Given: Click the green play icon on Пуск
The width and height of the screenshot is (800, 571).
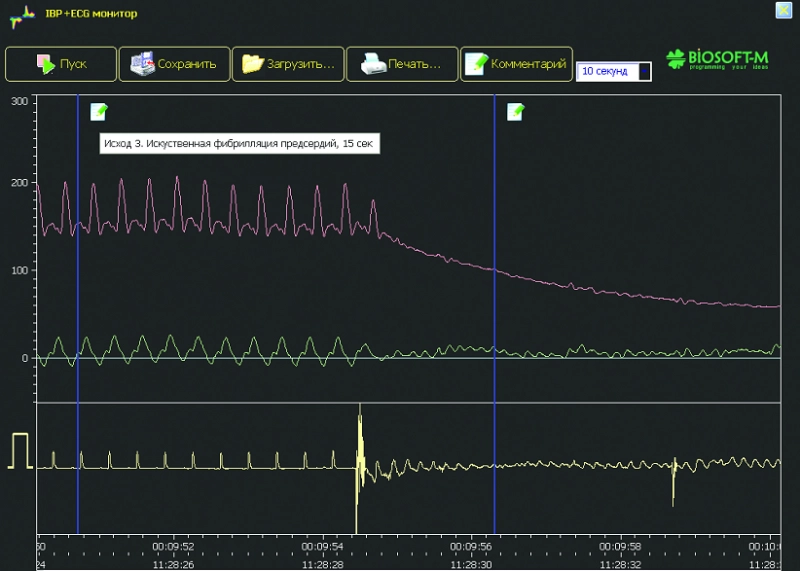Looking at the screenshot, I should coord(45,64).
